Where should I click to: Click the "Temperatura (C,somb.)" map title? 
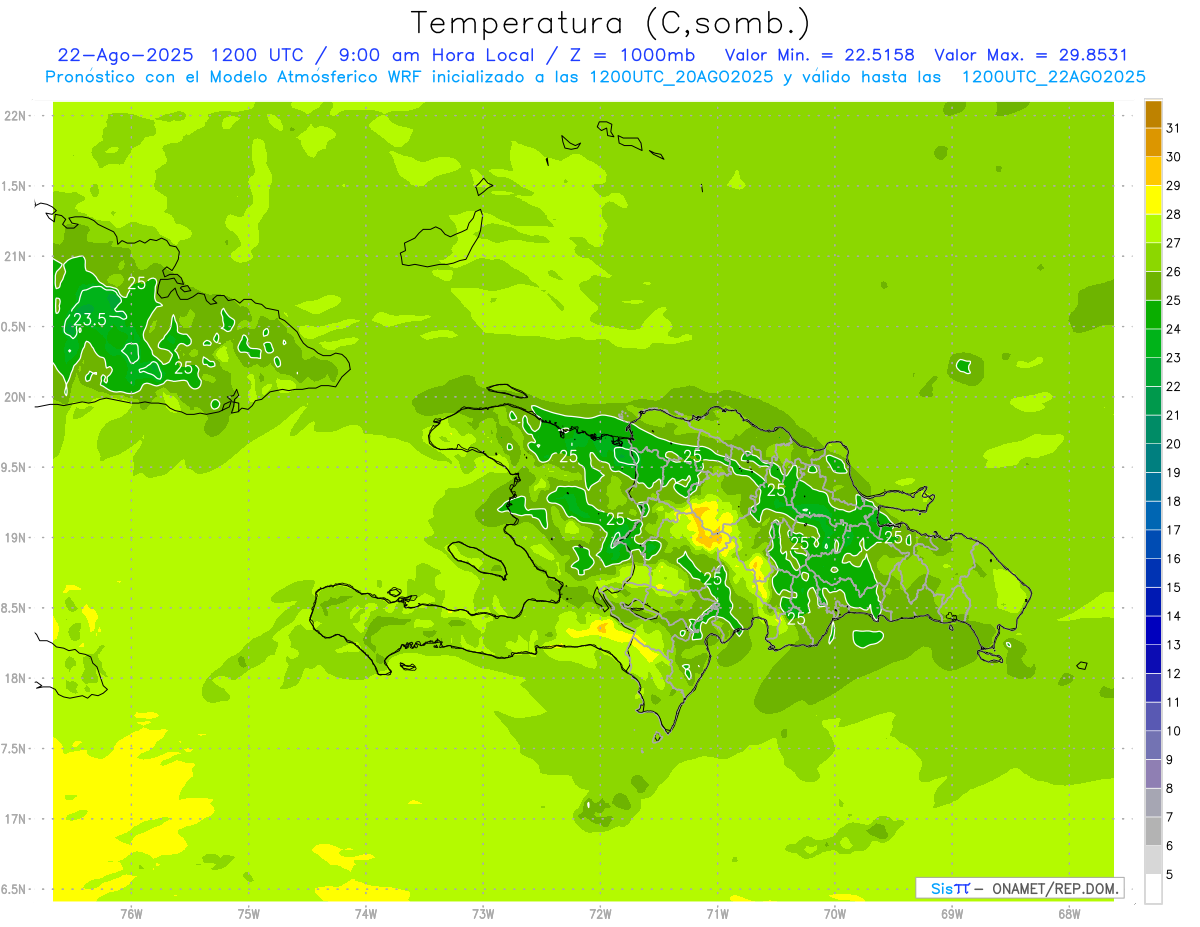click(610, 23)
